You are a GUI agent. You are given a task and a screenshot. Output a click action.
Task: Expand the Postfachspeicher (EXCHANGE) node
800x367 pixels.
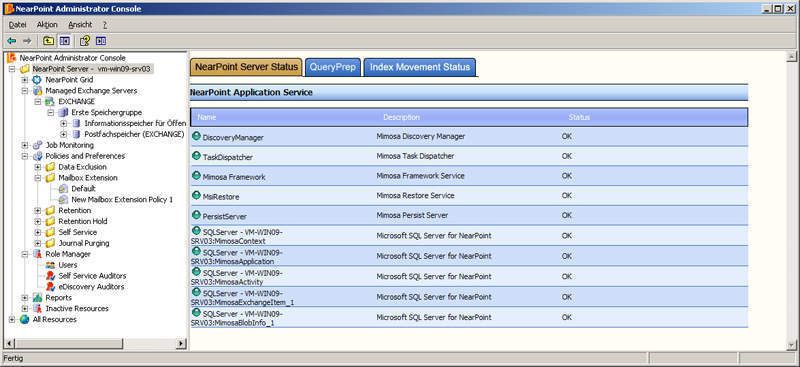click(x=63, y=134)
